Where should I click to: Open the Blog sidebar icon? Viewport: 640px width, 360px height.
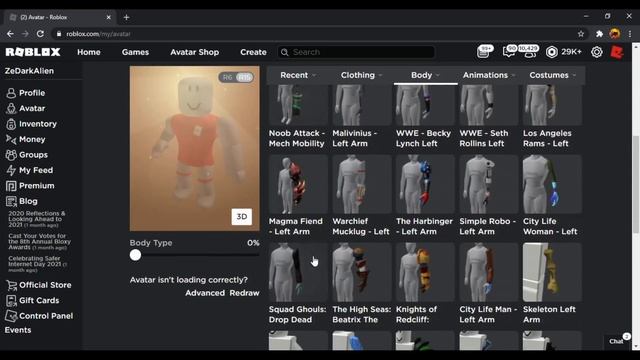[x=11, y=202]
